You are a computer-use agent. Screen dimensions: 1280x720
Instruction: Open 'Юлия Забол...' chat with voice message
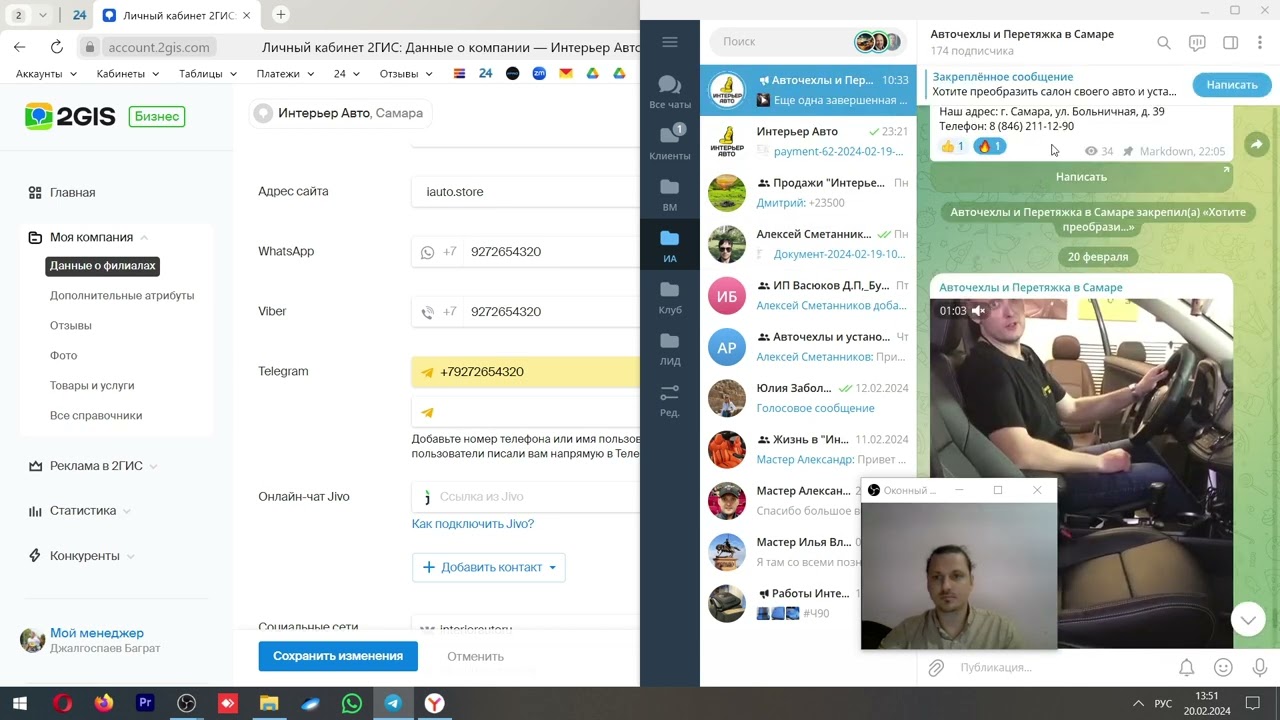tap(808, 397)
